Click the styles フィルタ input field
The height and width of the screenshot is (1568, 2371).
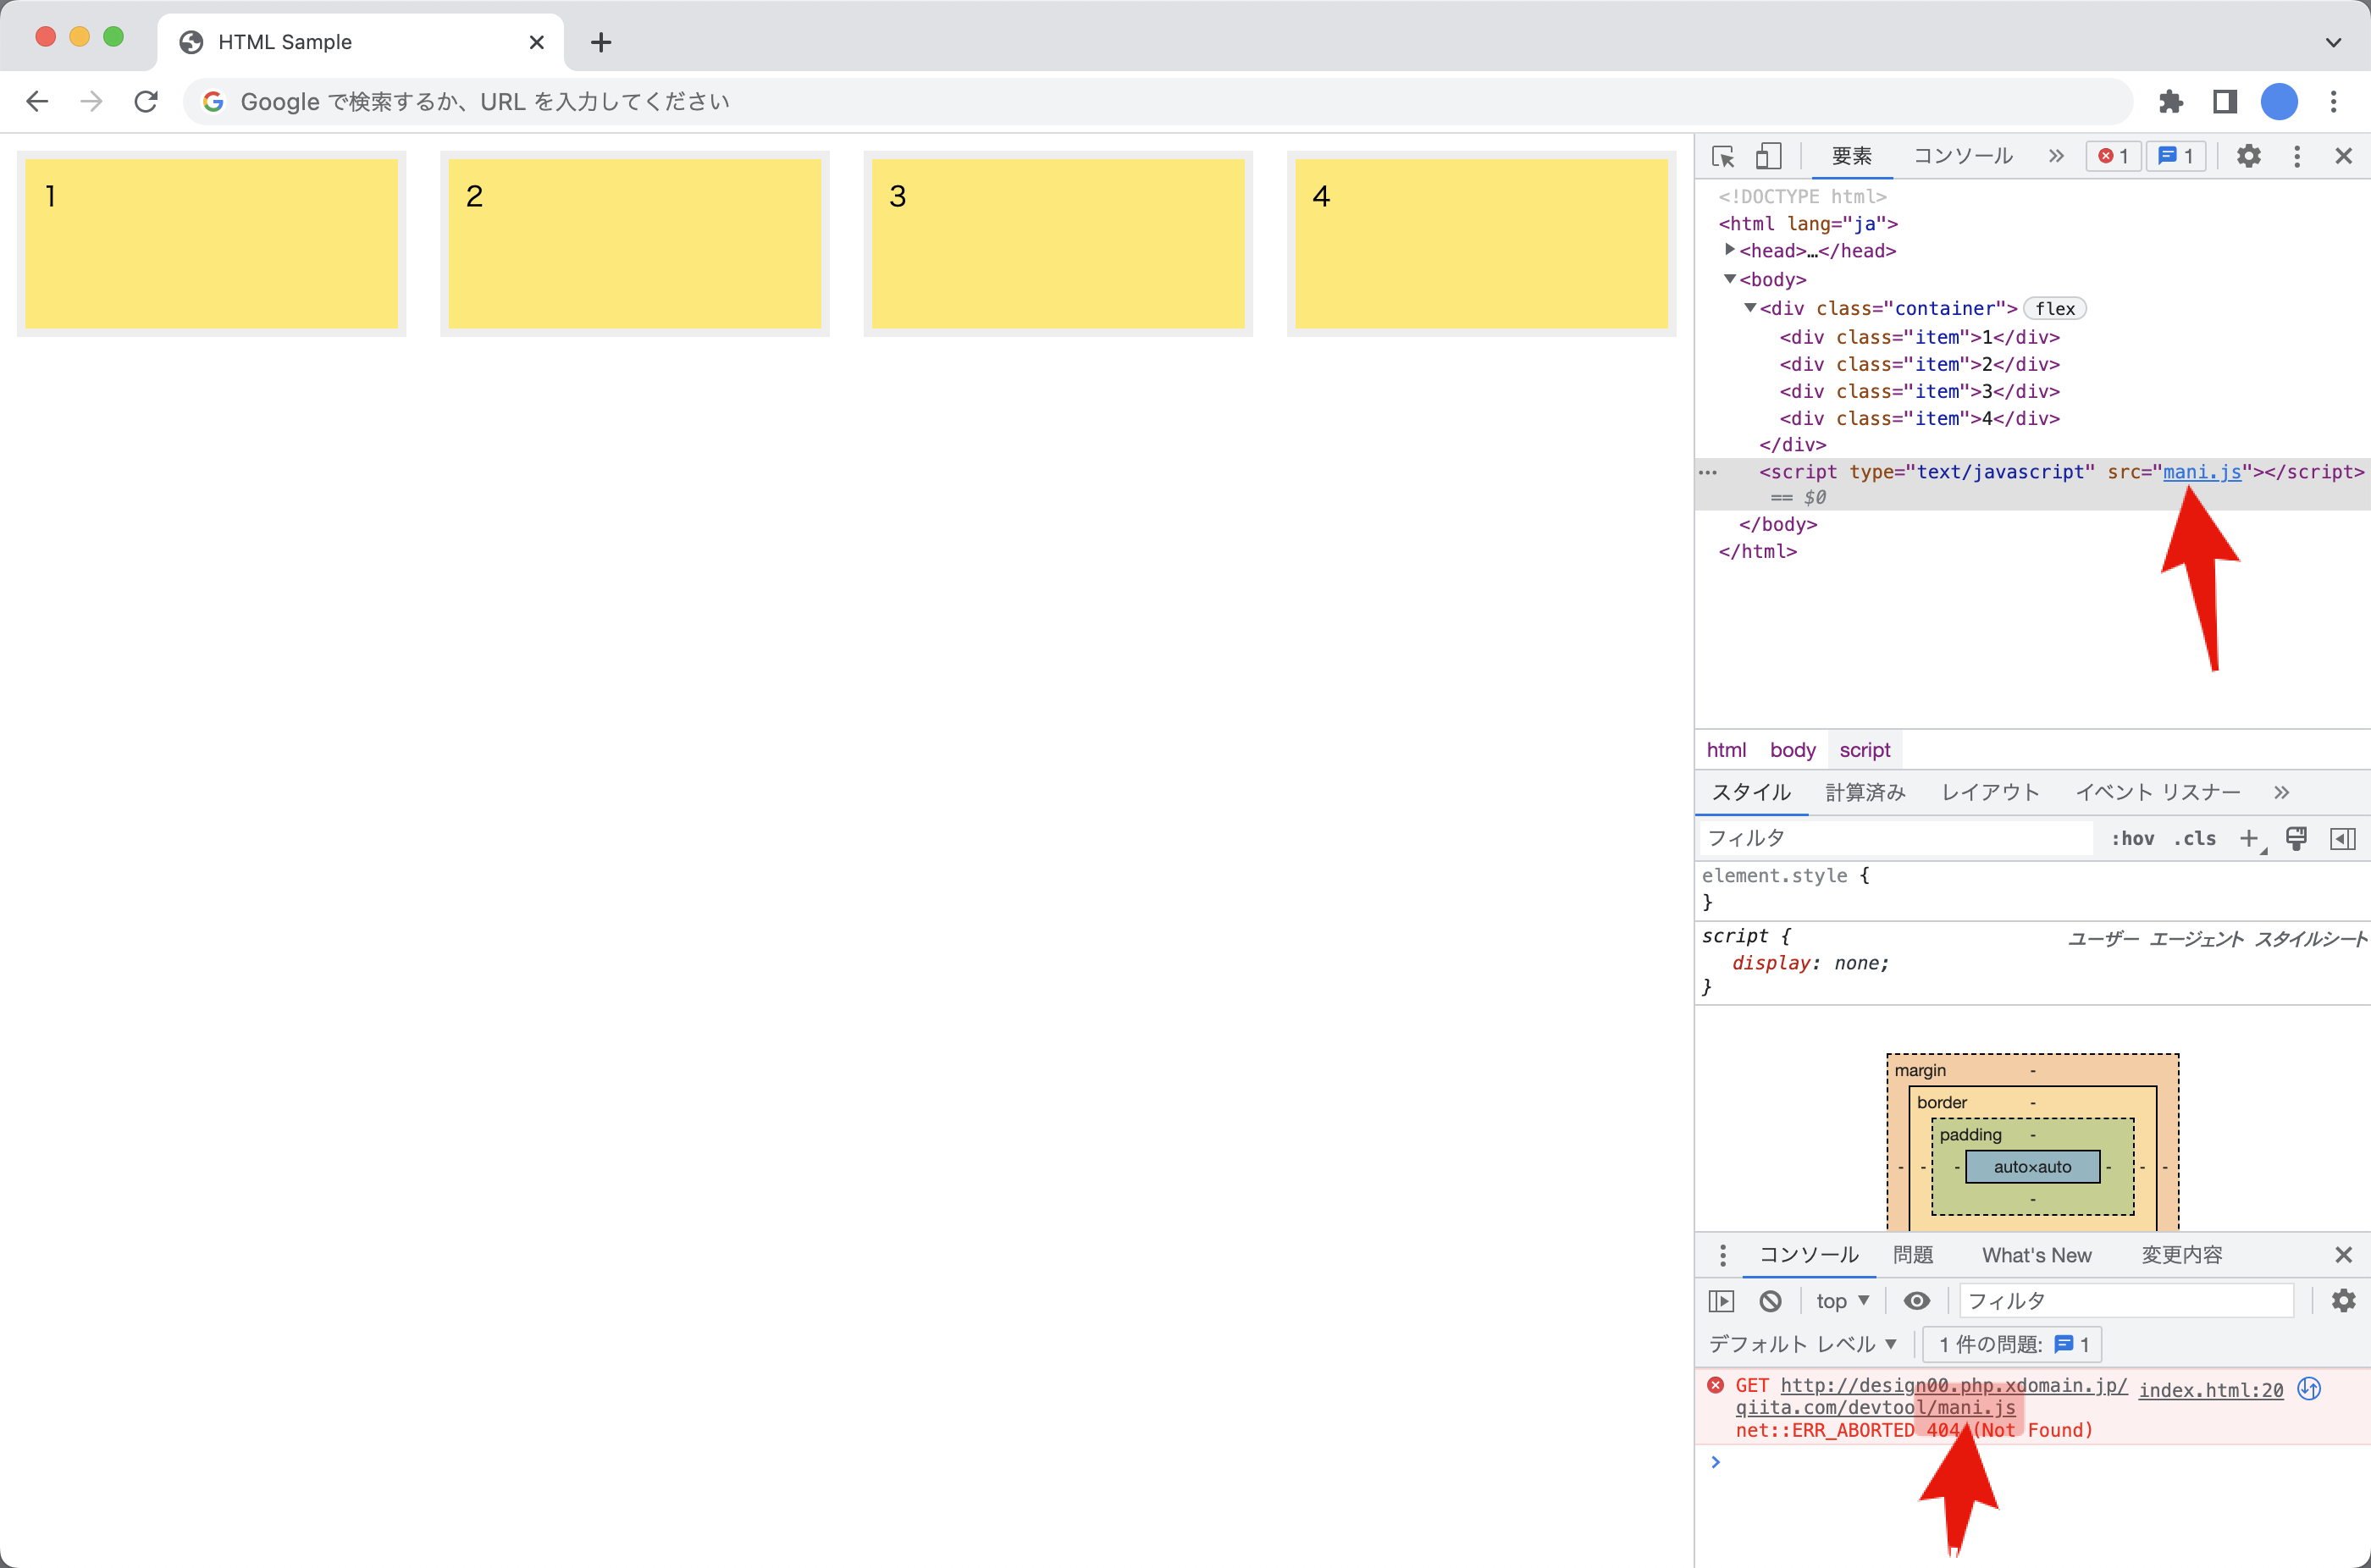coord(1896,838)
